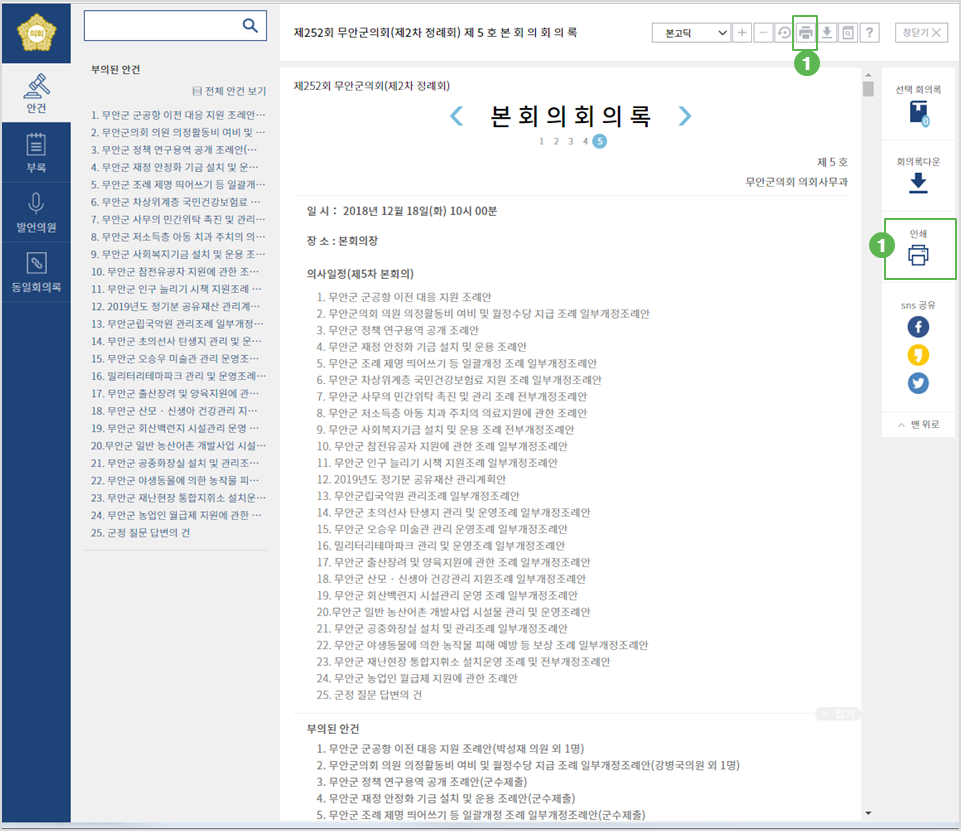Open sidebar item 18. 무안군 산모·신생아

175,411
